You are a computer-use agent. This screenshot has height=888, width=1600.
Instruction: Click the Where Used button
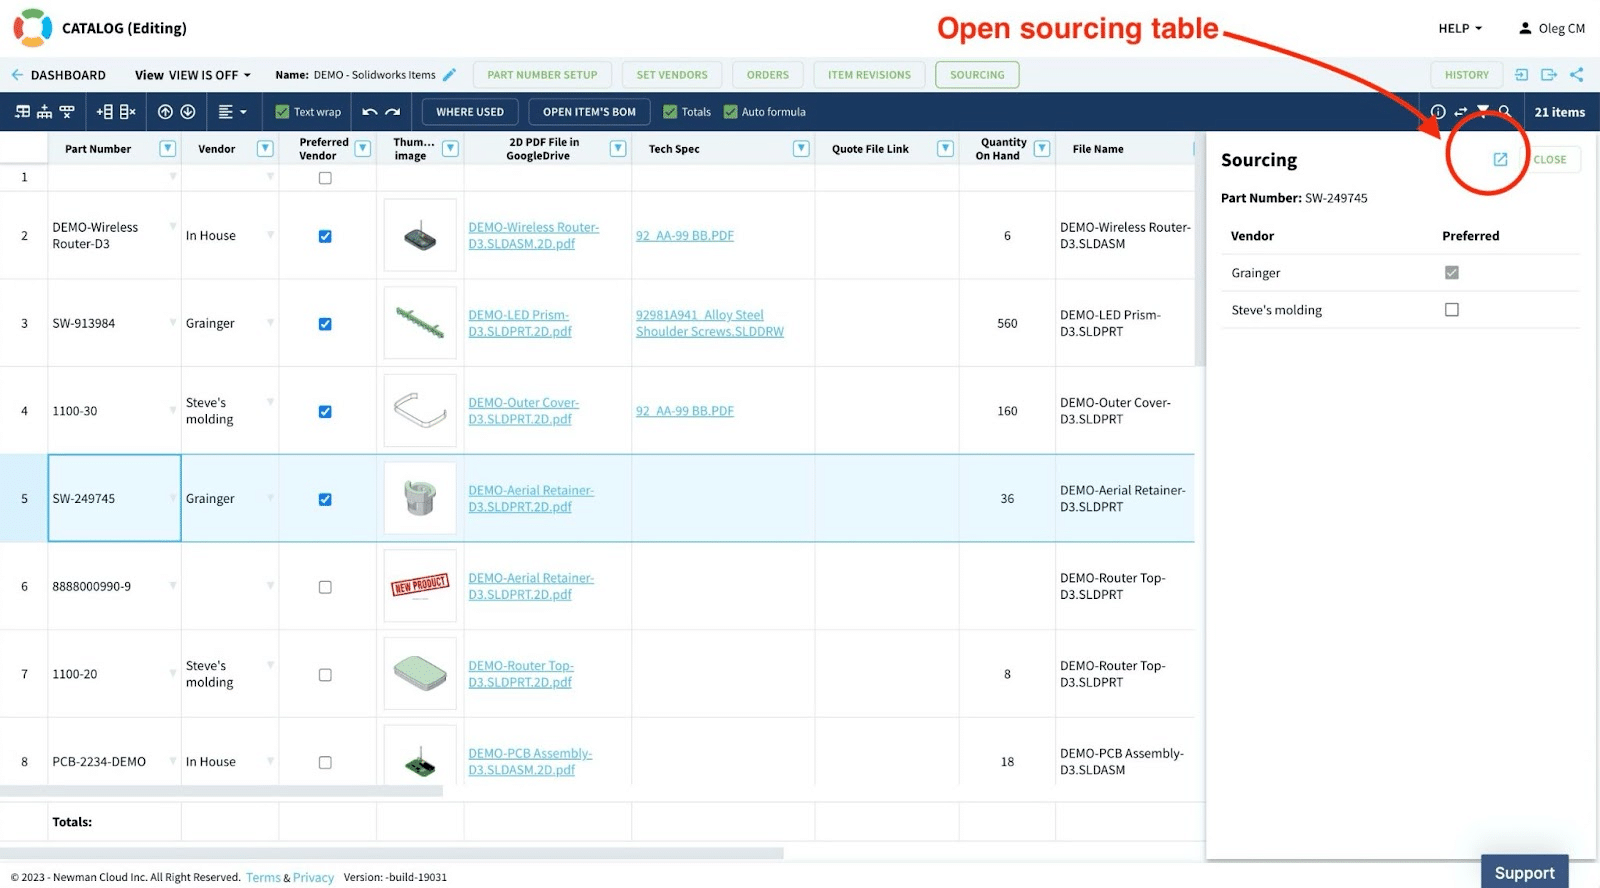(x=470, y=112)
